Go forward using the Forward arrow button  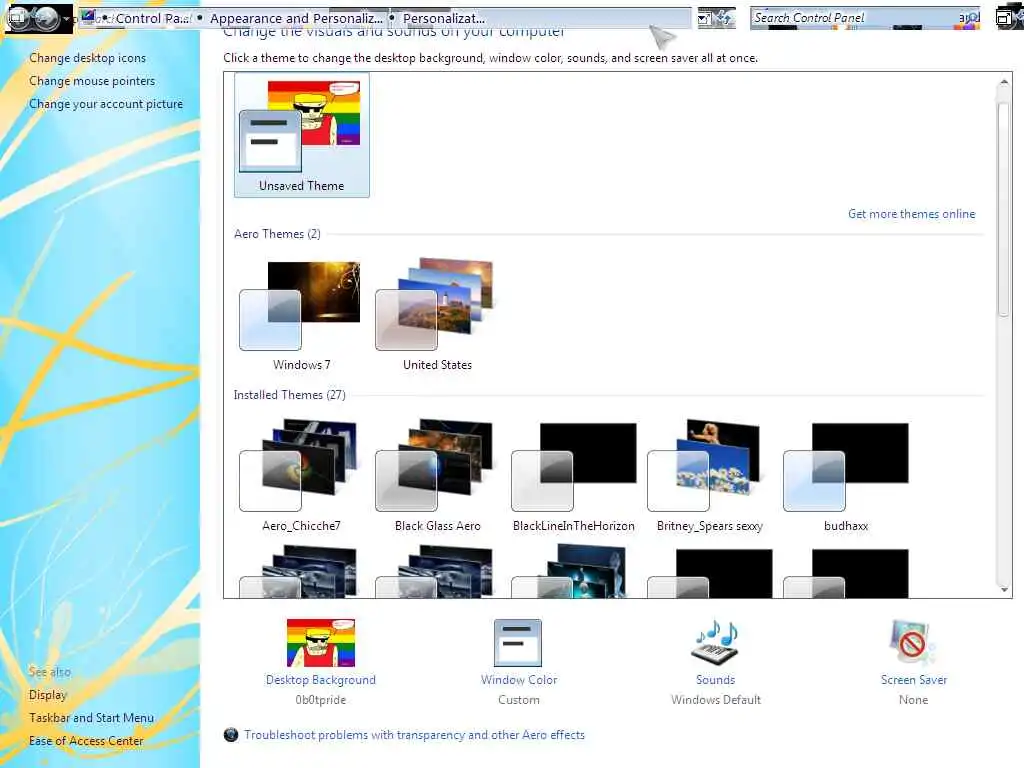[47, 18]
